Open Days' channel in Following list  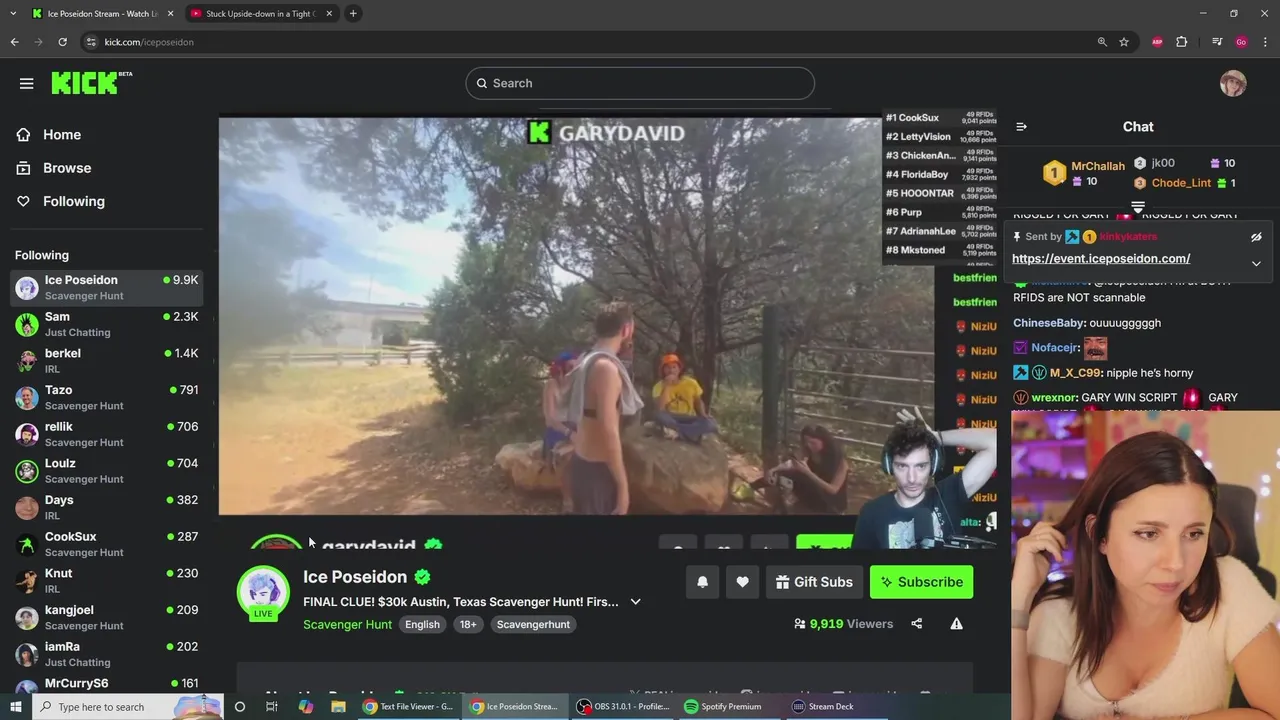click(108, 507)
